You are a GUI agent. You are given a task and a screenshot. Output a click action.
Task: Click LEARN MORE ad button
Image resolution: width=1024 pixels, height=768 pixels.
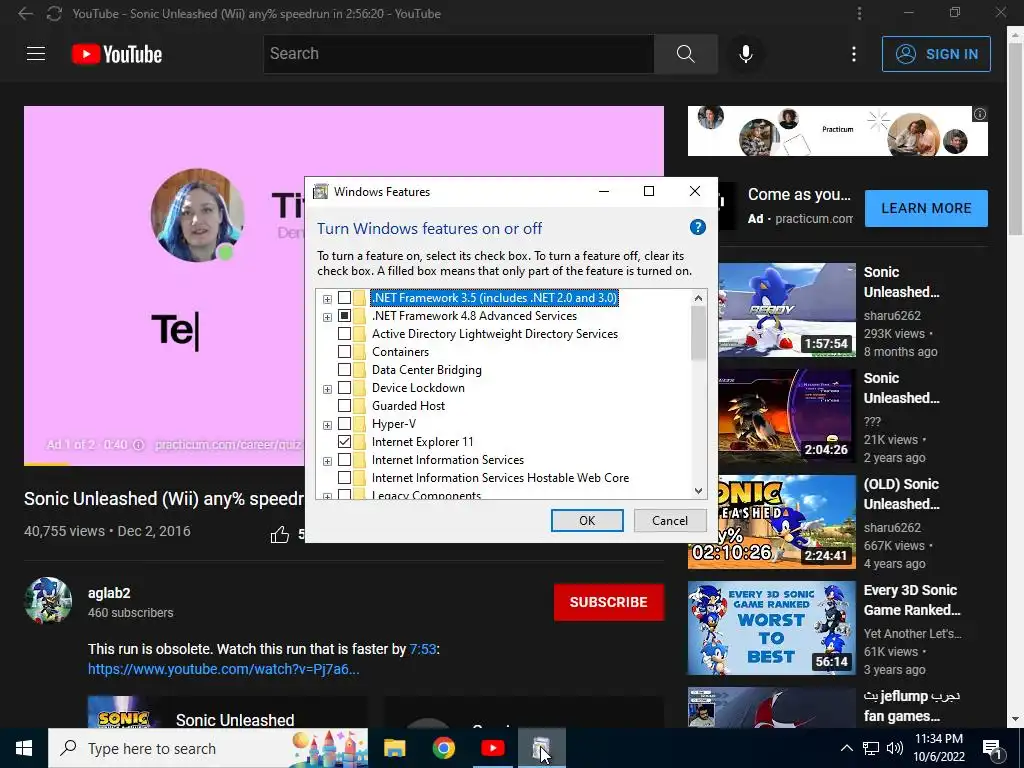[926, 208]
